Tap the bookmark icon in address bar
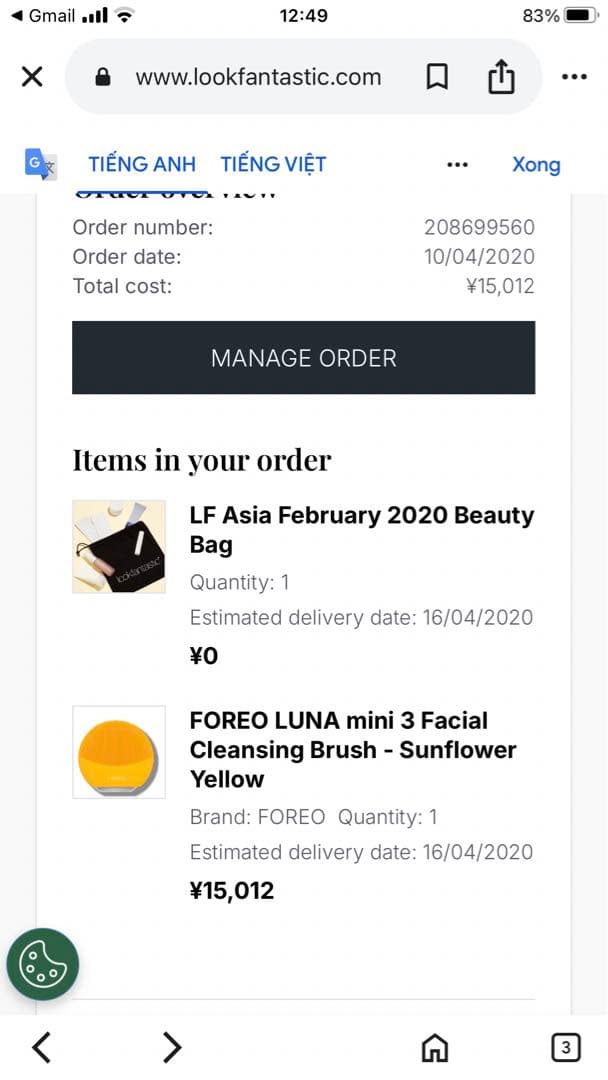 [x=438, y=76]
